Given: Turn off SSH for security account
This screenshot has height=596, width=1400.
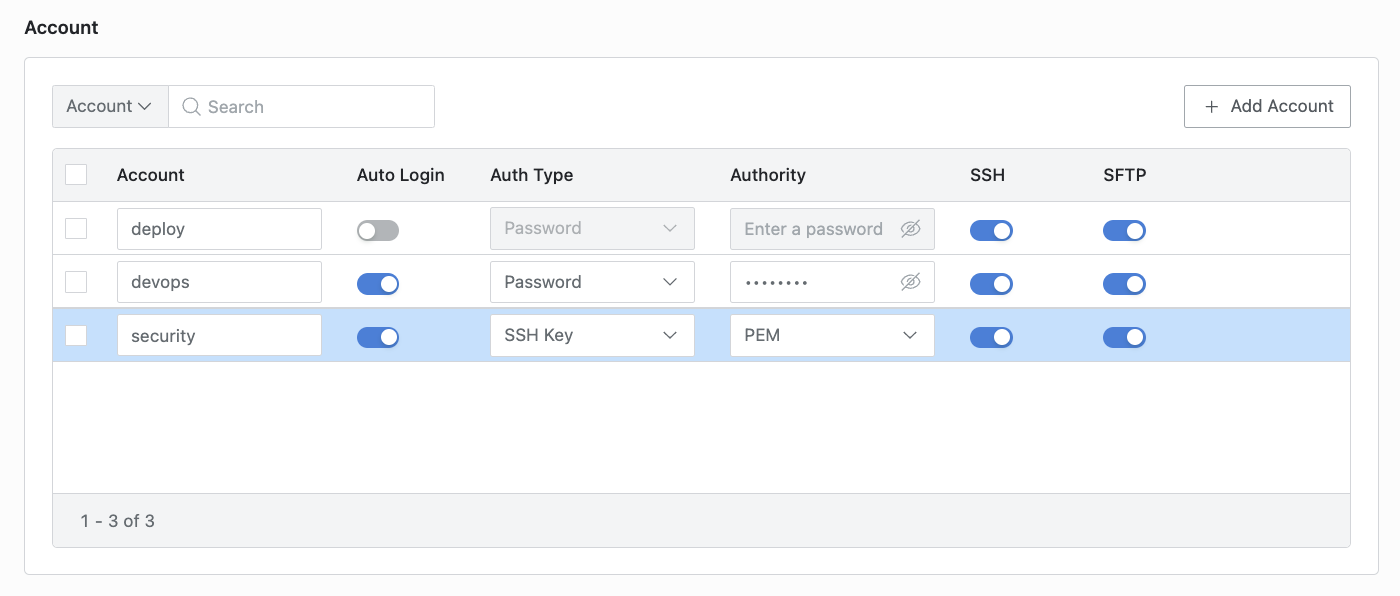Looking at the screenshot, I should [x=991, y=338].
